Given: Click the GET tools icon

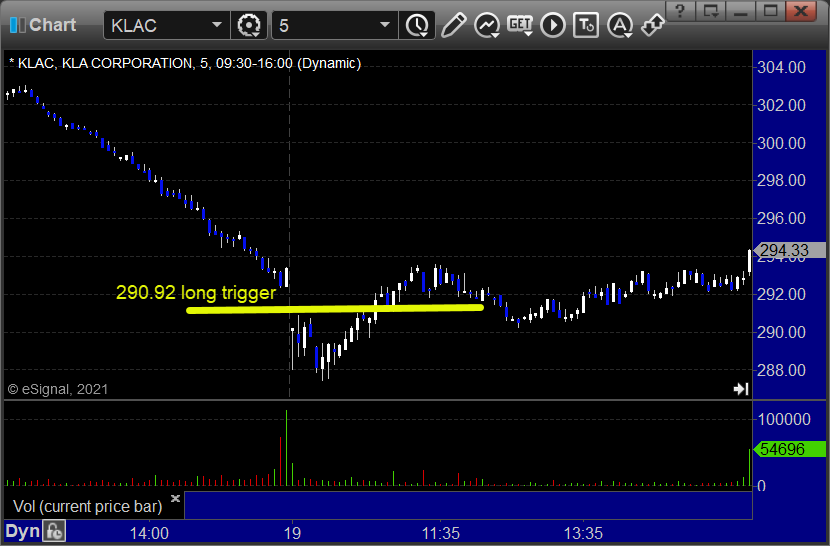Looking at the screenshot, I should pyautogui.click(x=520, y=25).
